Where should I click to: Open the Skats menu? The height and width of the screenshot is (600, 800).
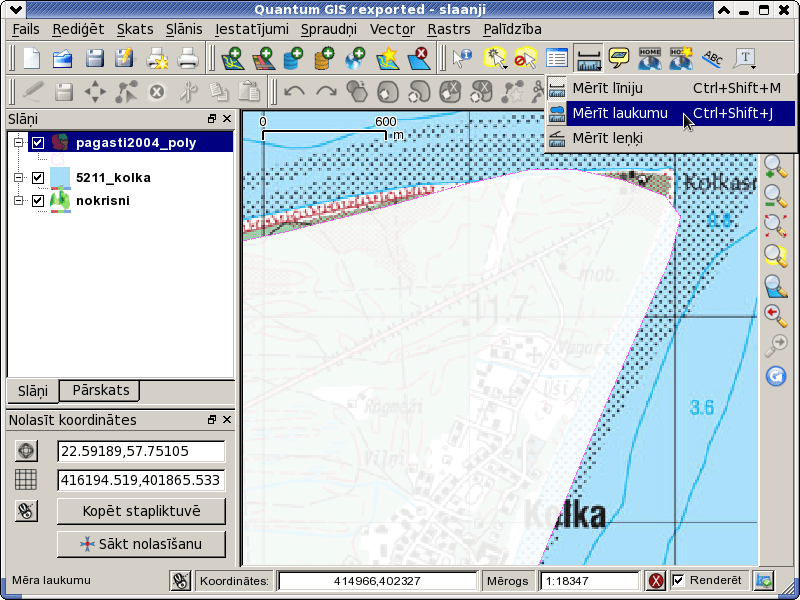pos(135,29)
